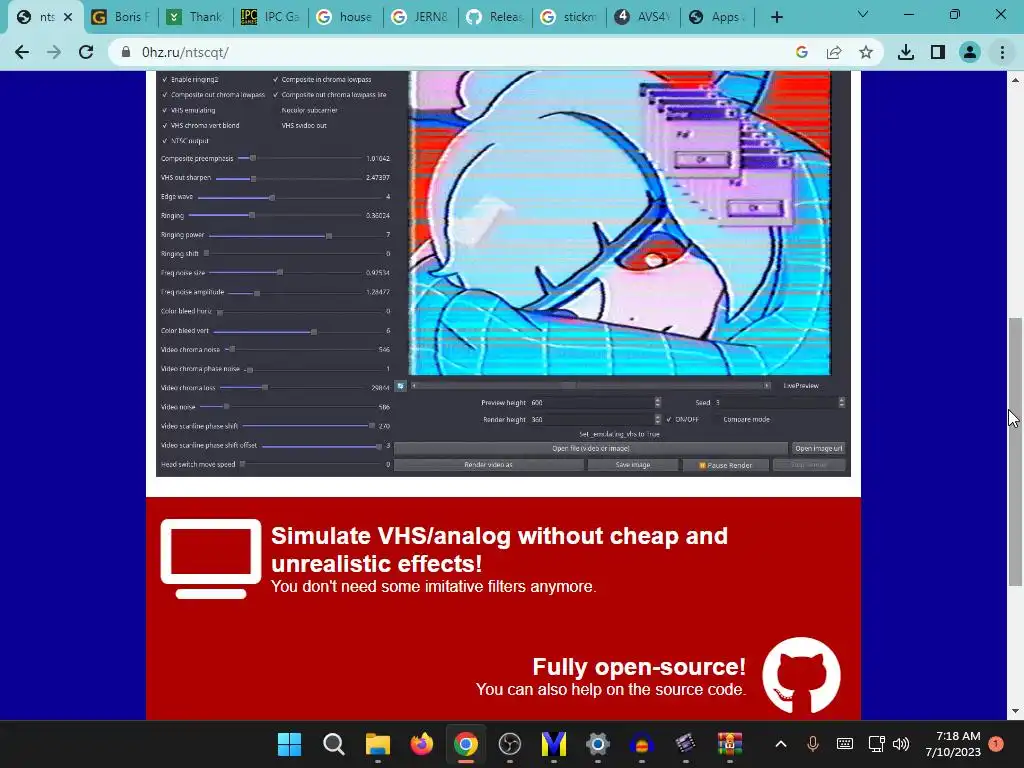Open the tab search dropdown chevron
This screenshot has width=1024, height=768.
tap(863, 14)
